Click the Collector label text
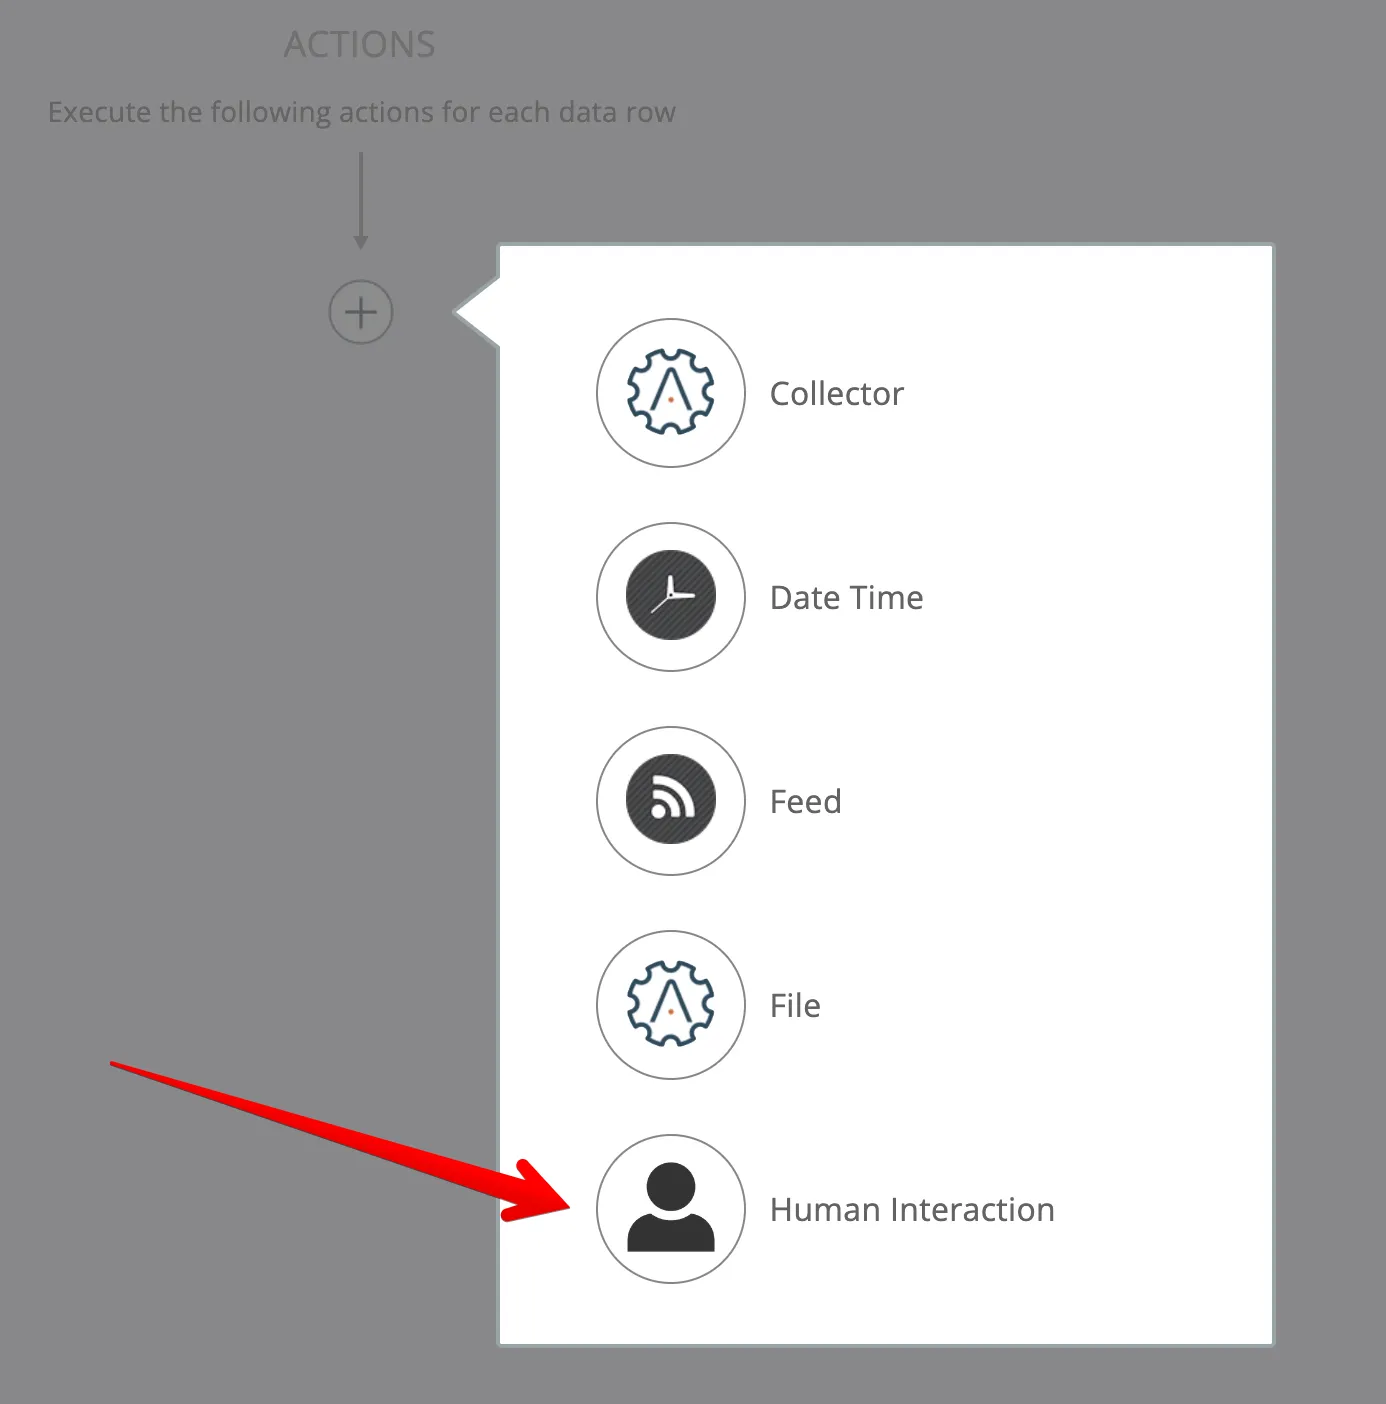Screen dimensions: 1386x1404 pyautogui.click(x=836, y=393)
